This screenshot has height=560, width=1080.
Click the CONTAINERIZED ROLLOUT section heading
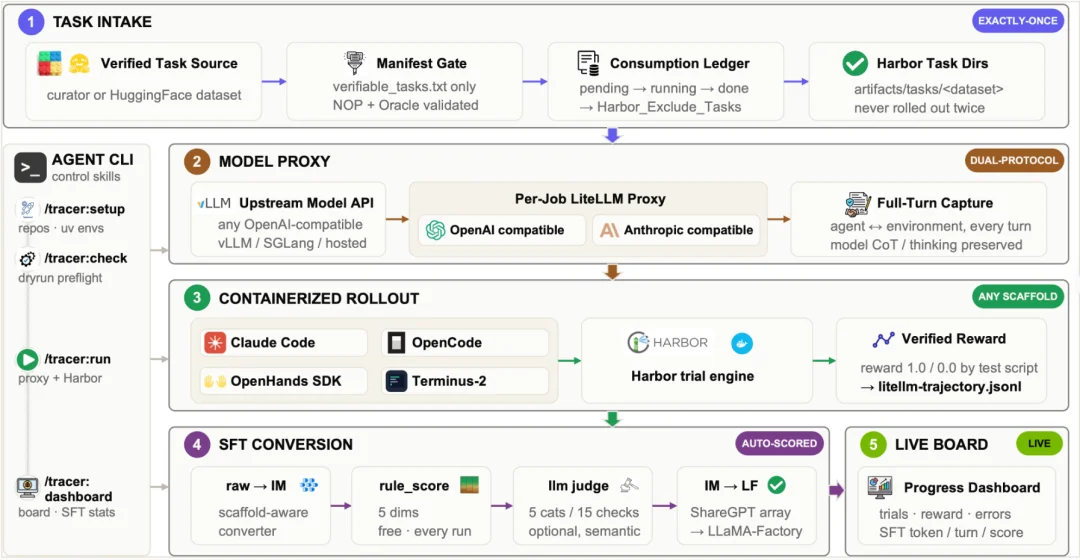[x=319, y=298]
